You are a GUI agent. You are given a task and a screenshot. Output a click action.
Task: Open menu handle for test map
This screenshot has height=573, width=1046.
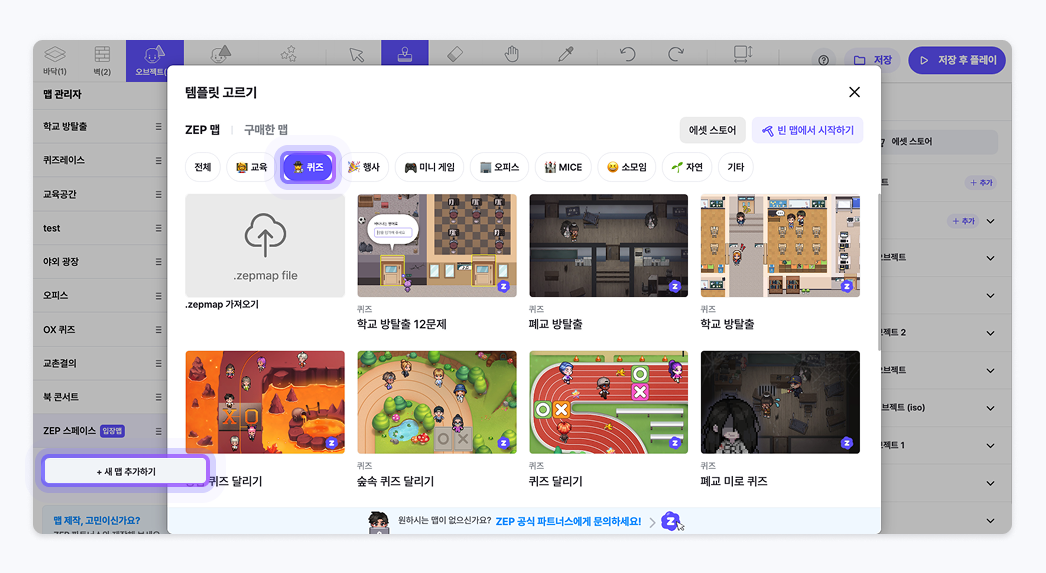pyautogui.click(x=158, y=228)
